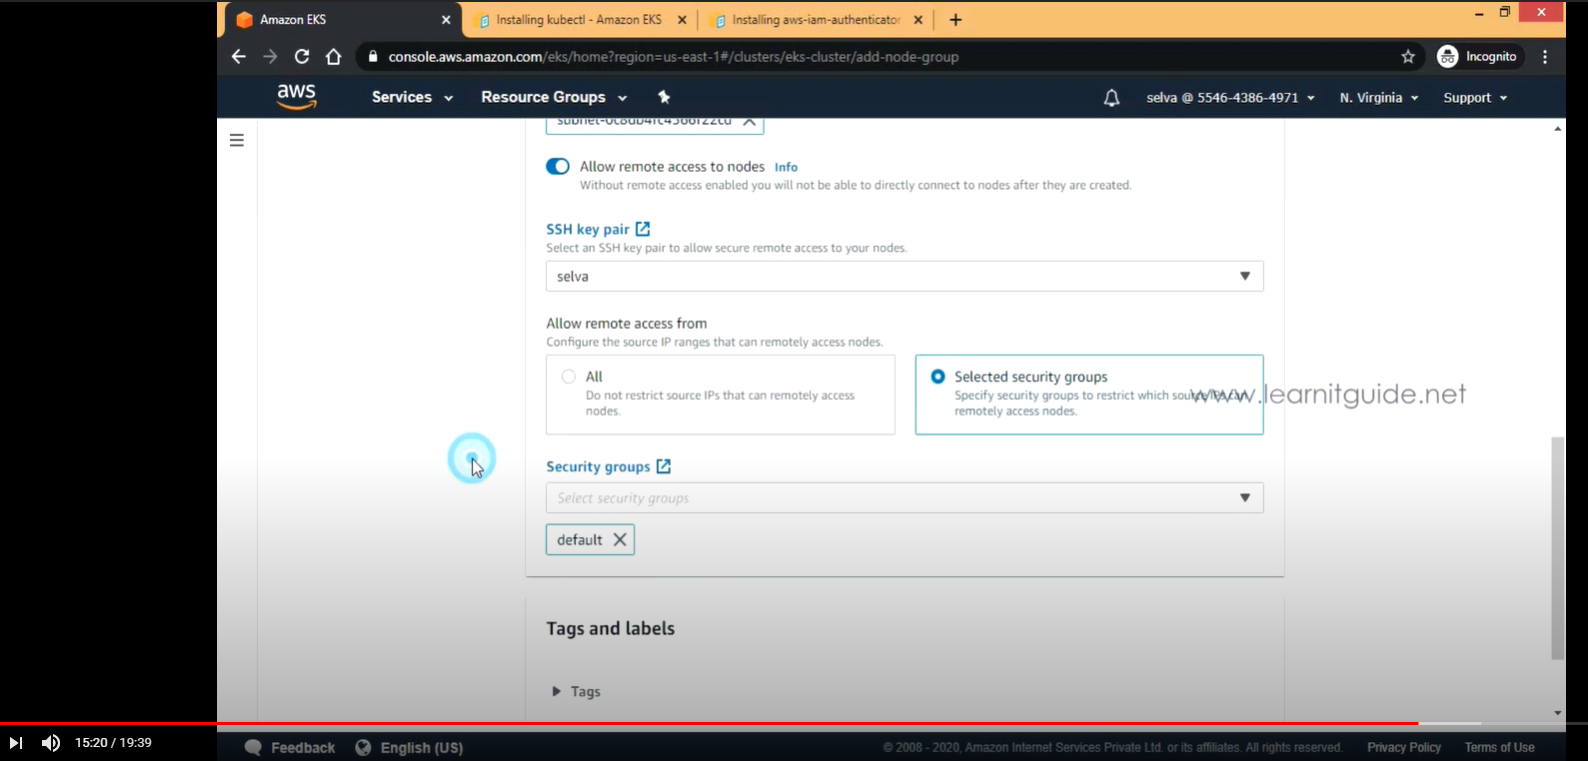Screen dimensions: 1588x761
Task: Open the notifications bell icon
Action: 1111,98
